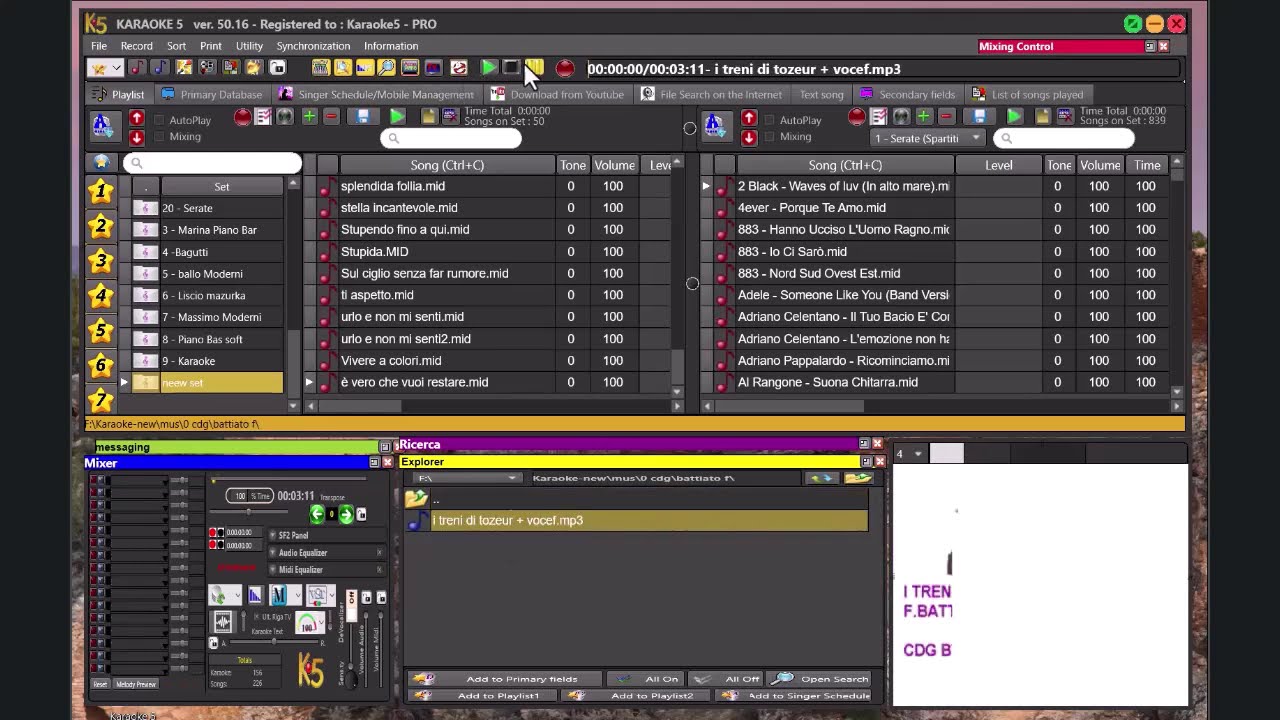Add a song with second playlist's green plus
The image size is (1280, 720).
pyautogui.click(x=923, y=117)
